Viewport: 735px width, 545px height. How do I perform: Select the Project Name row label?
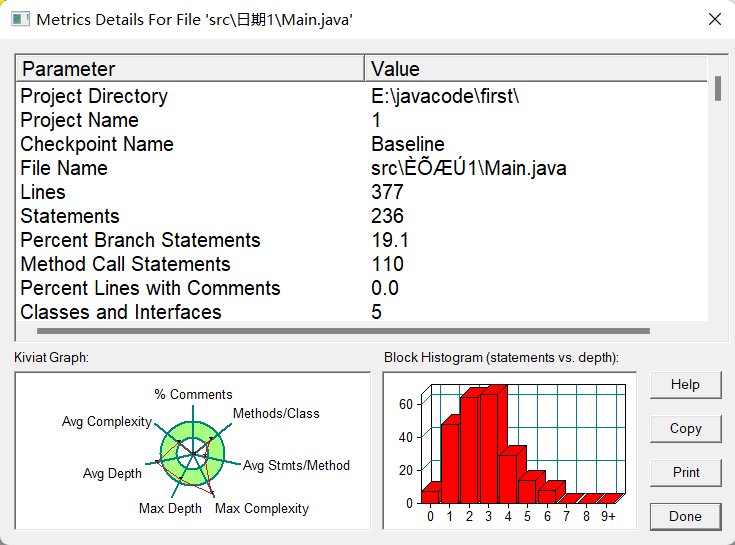click(80, 120)
